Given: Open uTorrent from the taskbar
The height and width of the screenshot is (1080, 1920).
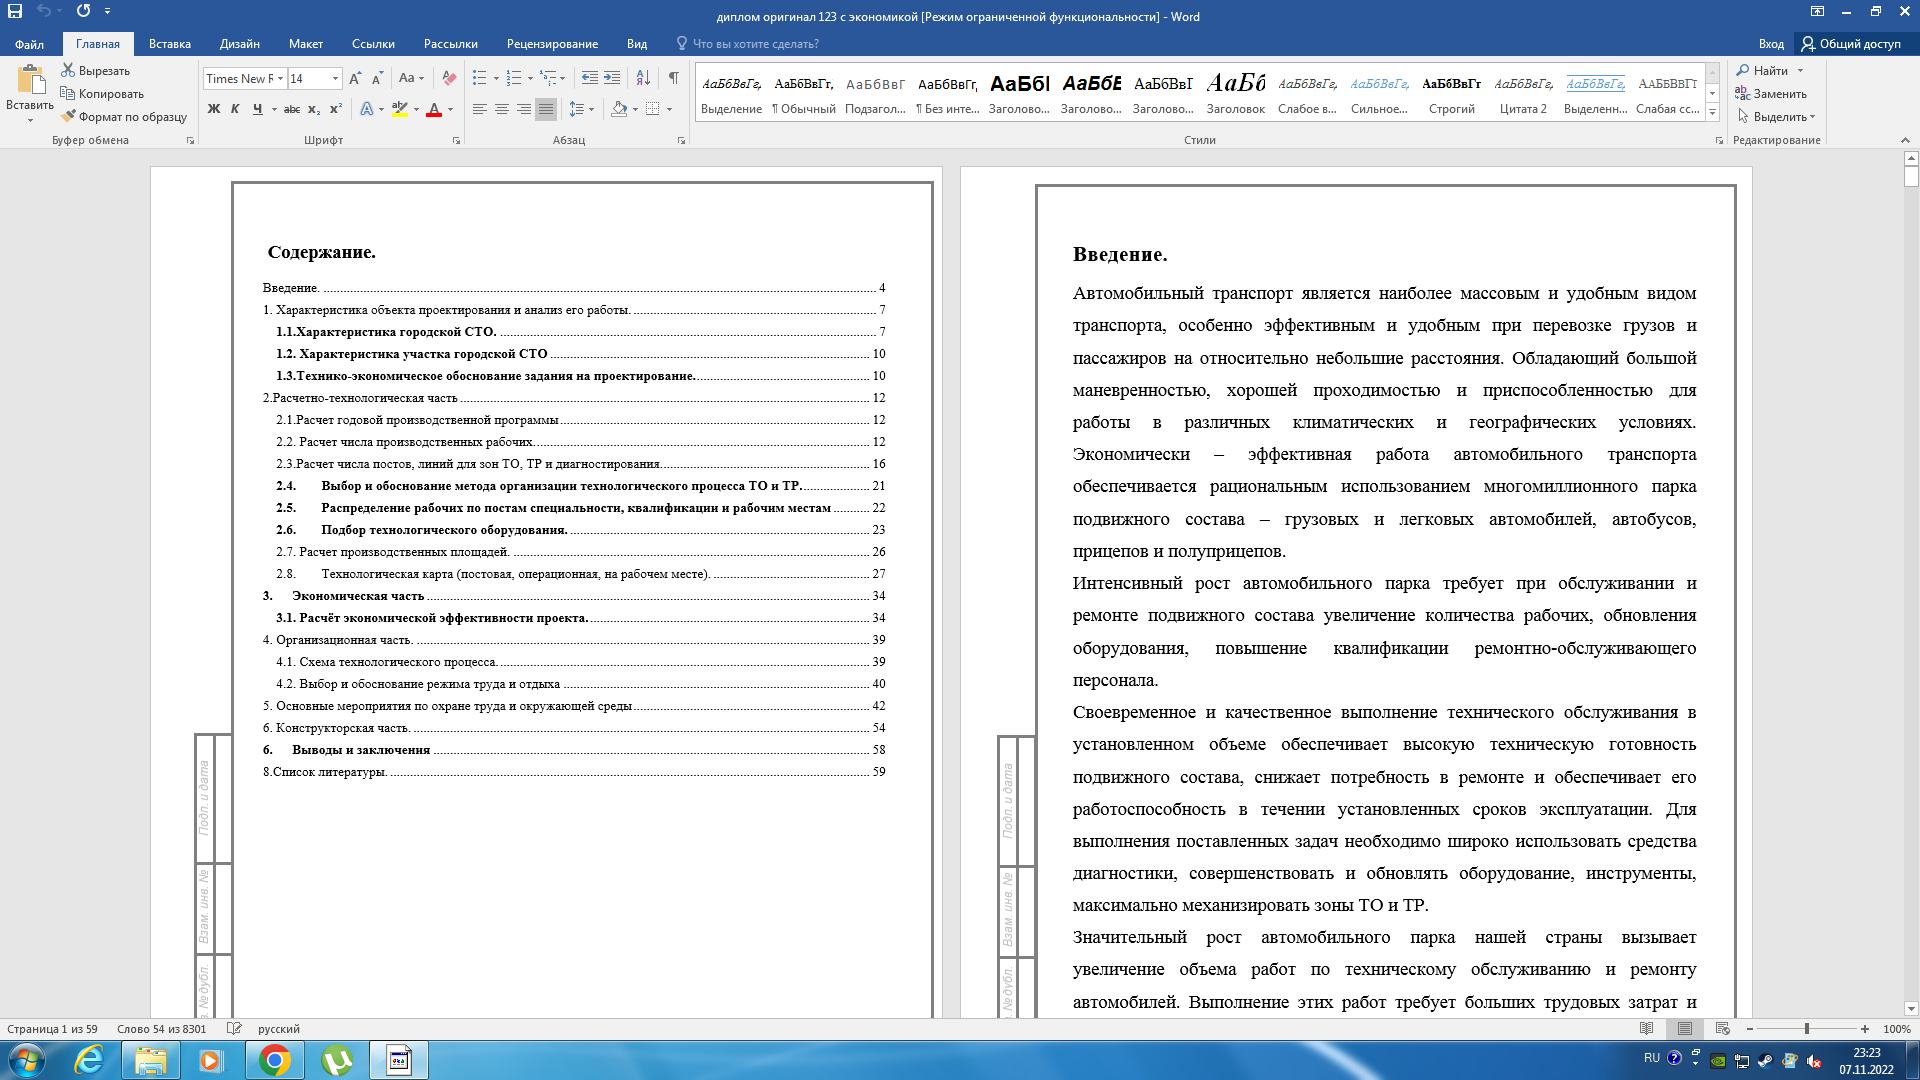Looking at the screenshot, I should [x=337, y=1060].
